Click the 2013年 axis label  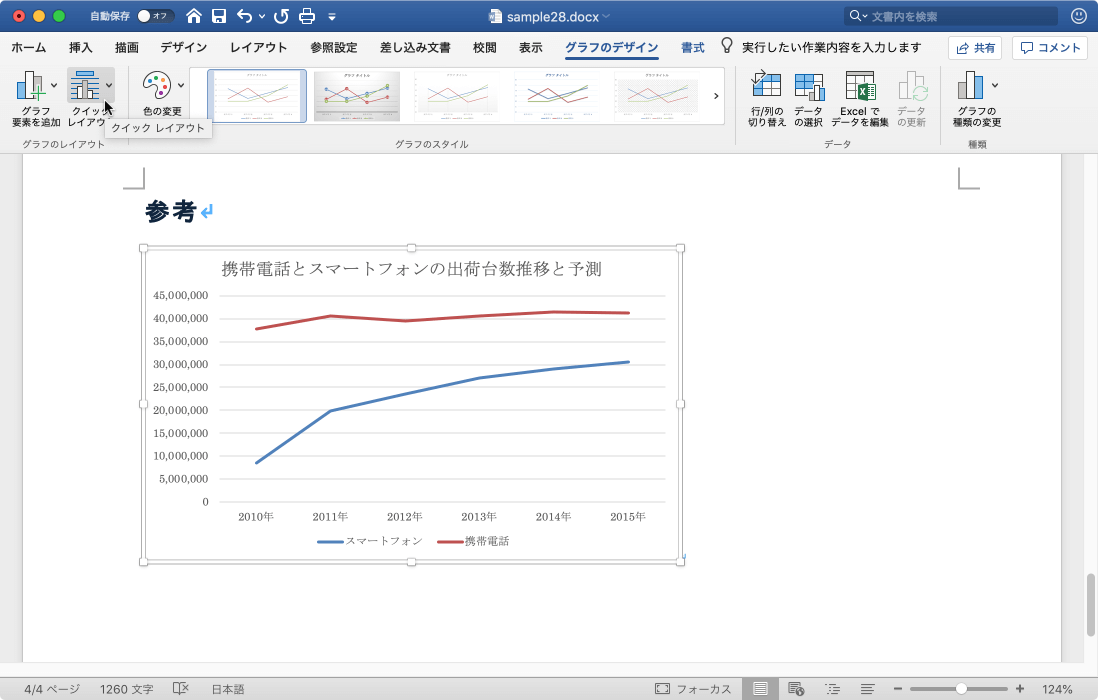(479, 517)
